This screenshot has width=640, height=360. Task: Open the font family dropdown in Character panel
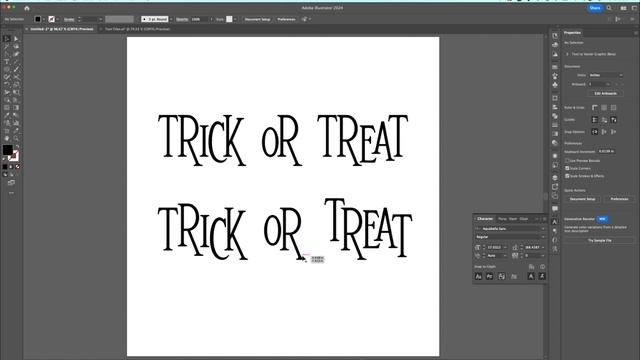point(543,229)
